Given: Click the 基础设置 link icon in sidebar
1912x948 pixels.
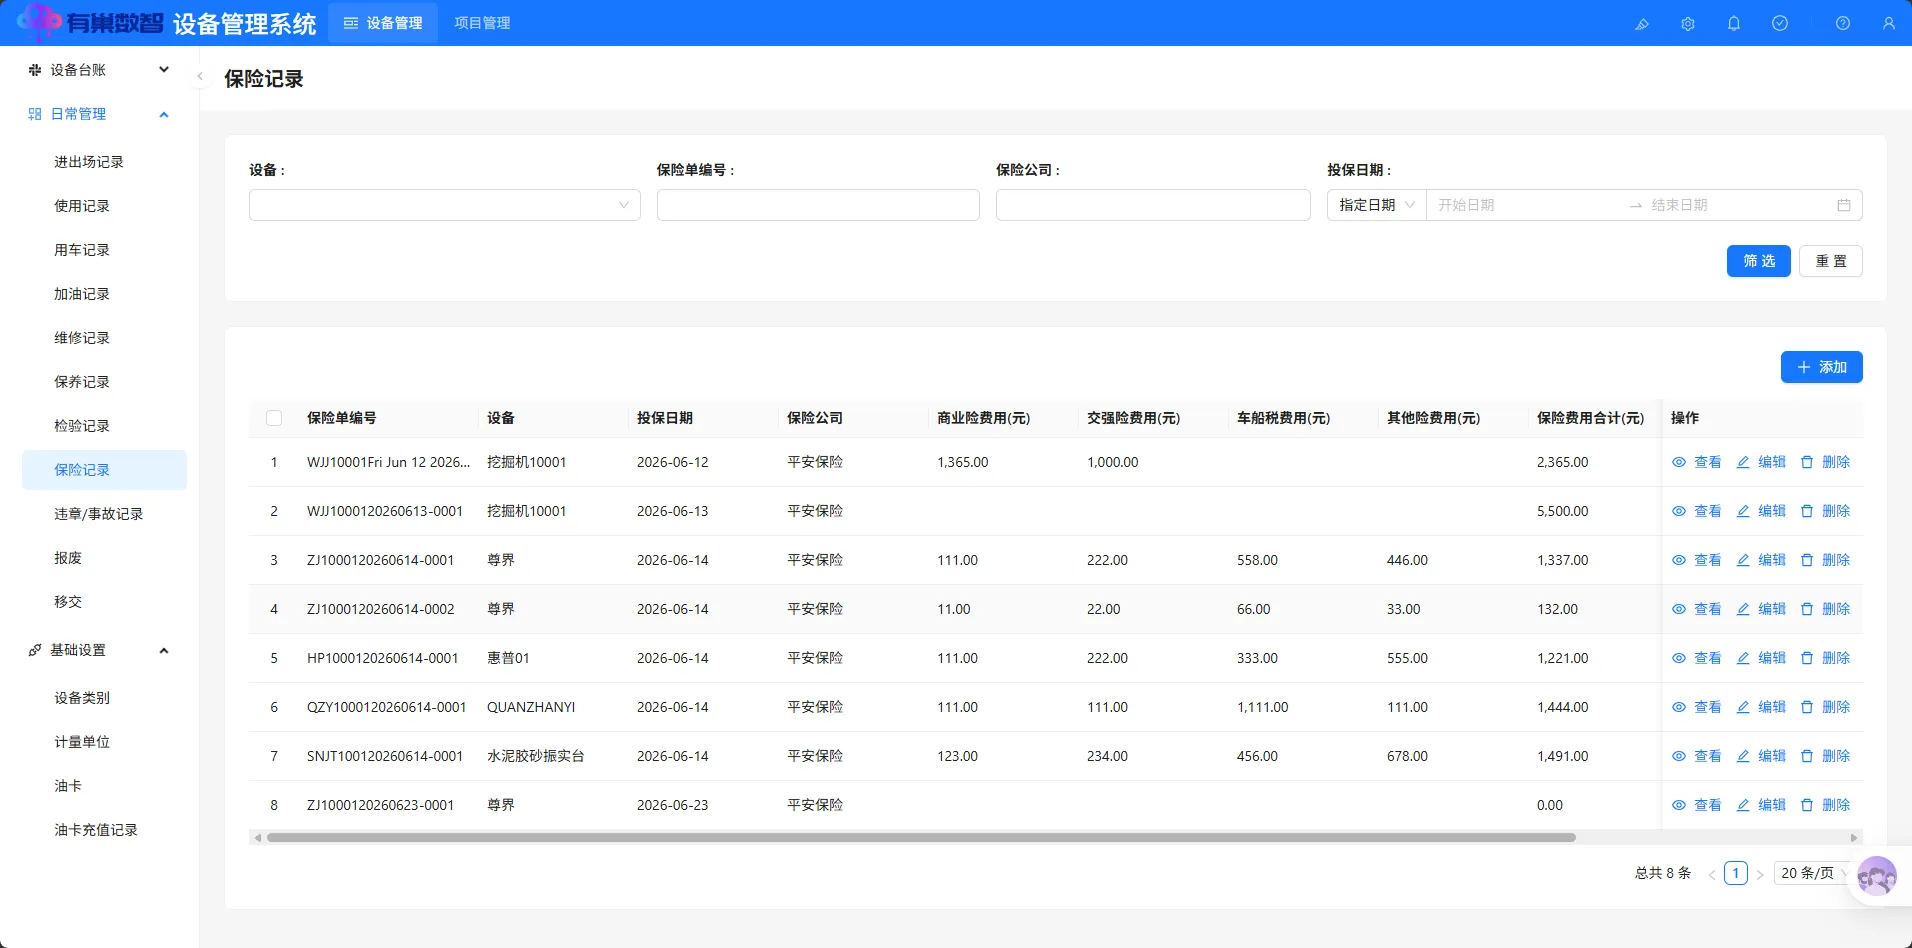Looking at the screenshot, I should point(35,650).
